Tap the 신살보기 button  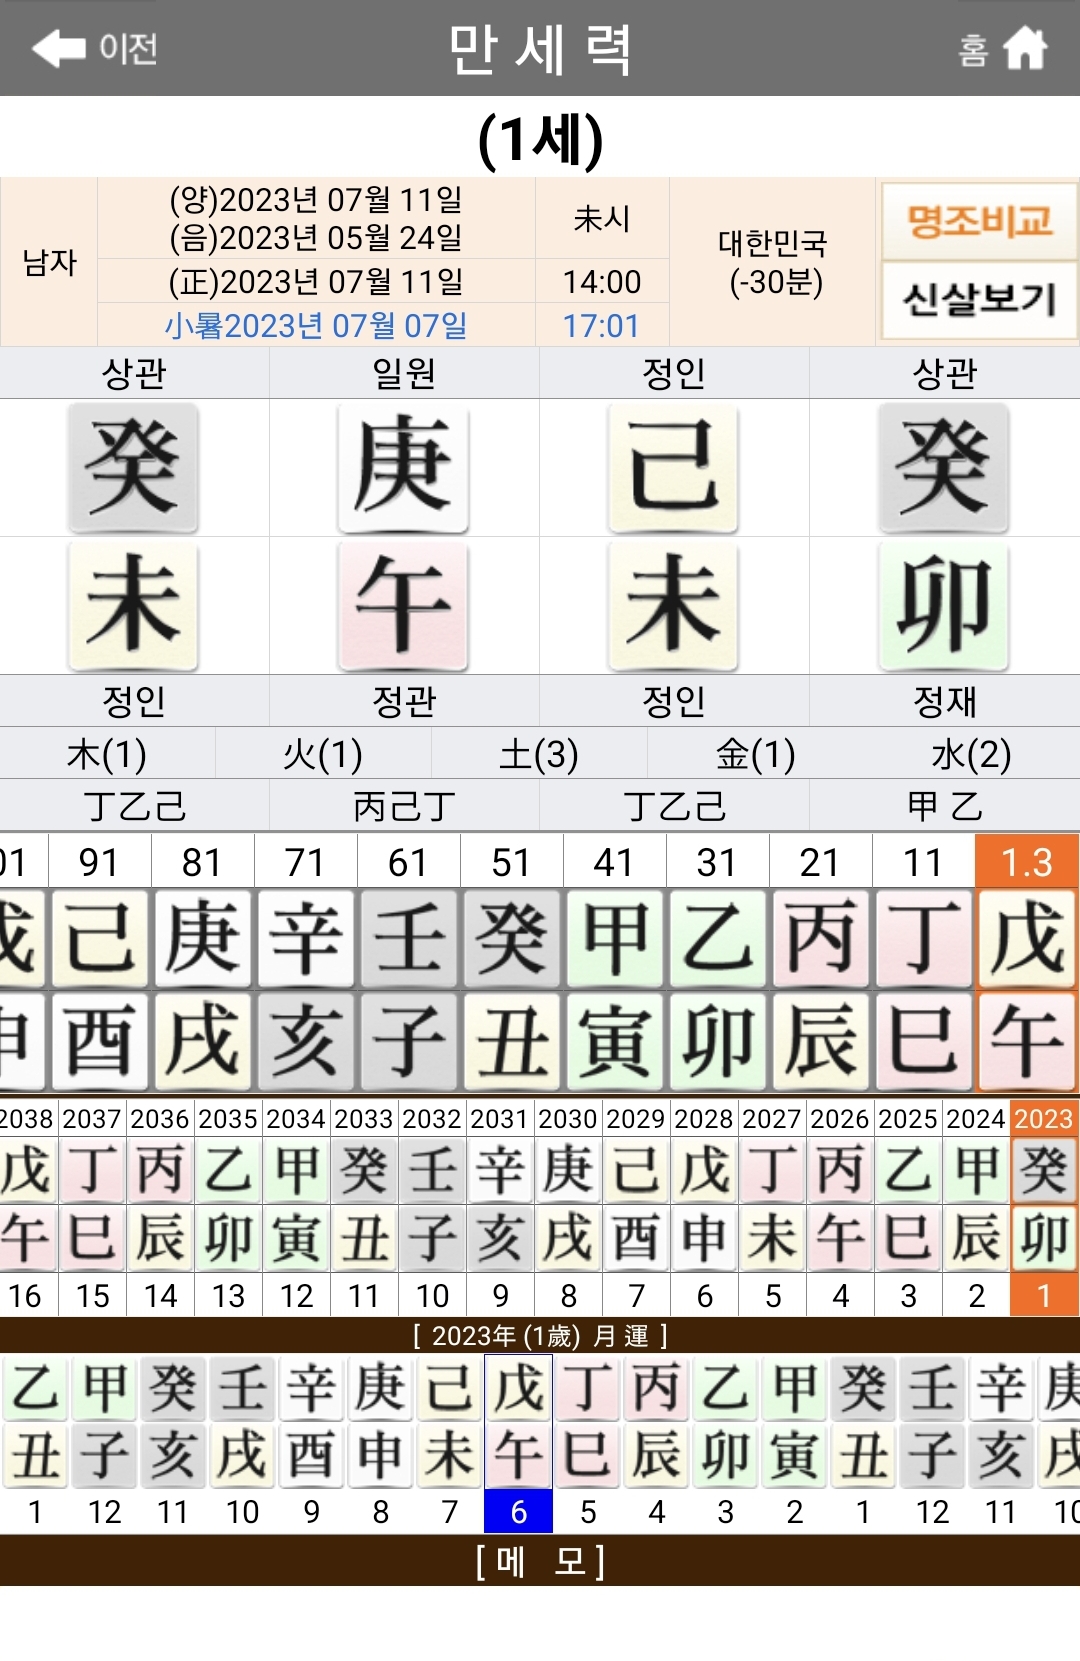point(979,300)
